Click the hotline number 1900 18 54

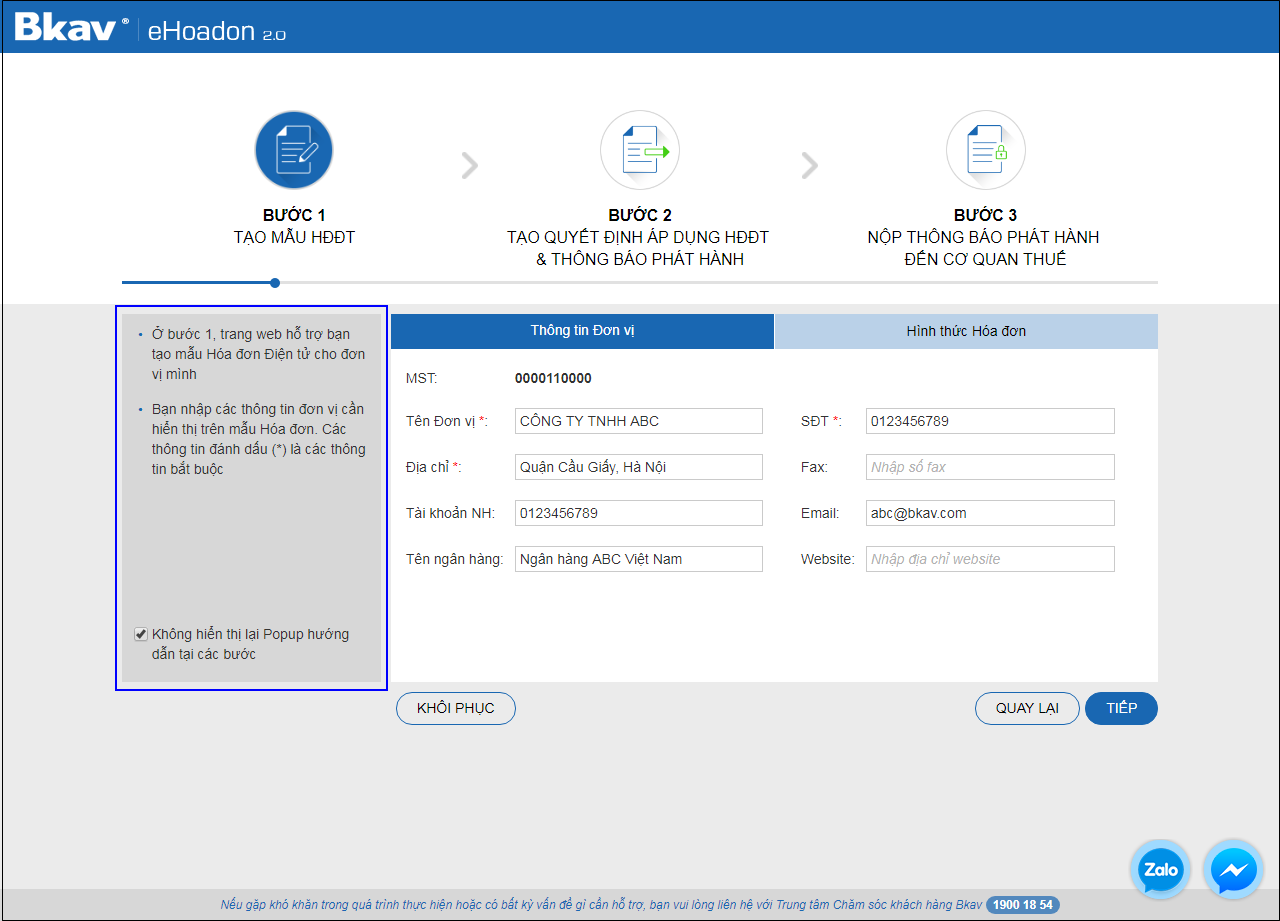tap(1023, 905)
